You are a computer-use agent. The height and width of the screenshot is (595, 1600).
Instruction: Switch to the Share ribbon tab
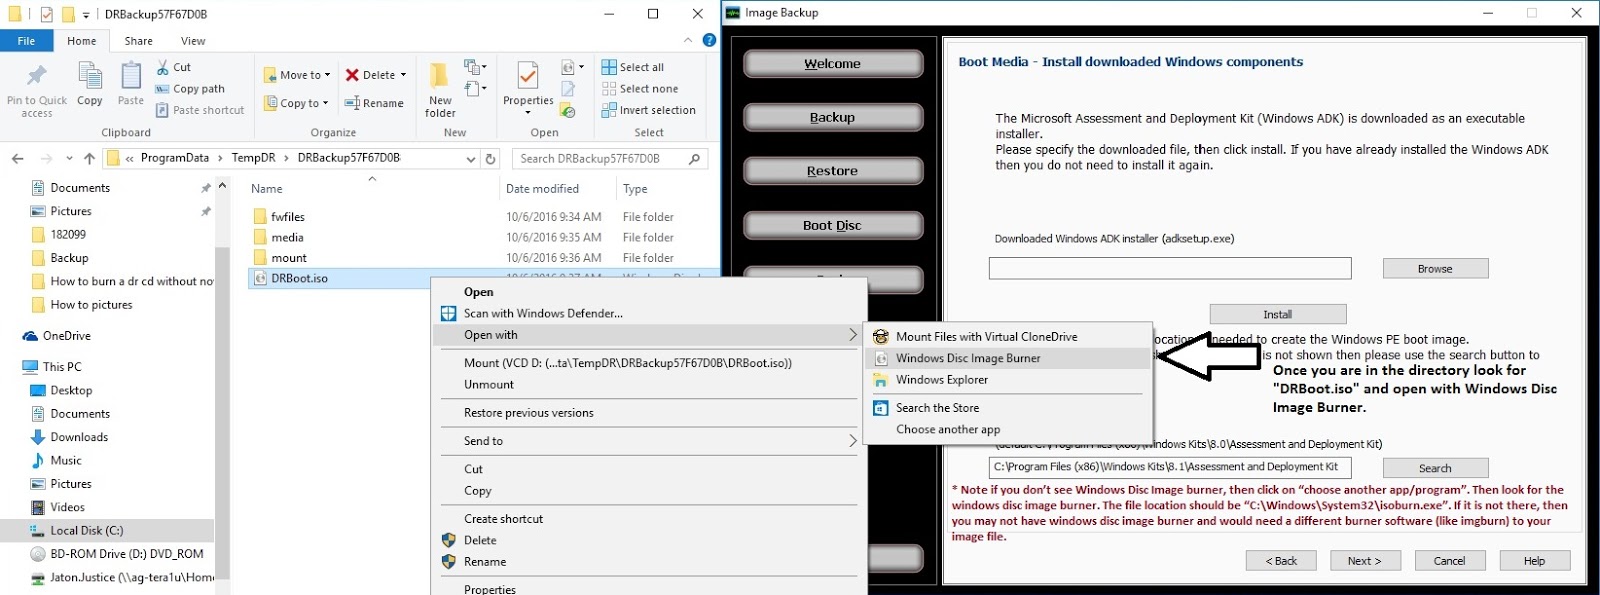(x=139, y=41)
